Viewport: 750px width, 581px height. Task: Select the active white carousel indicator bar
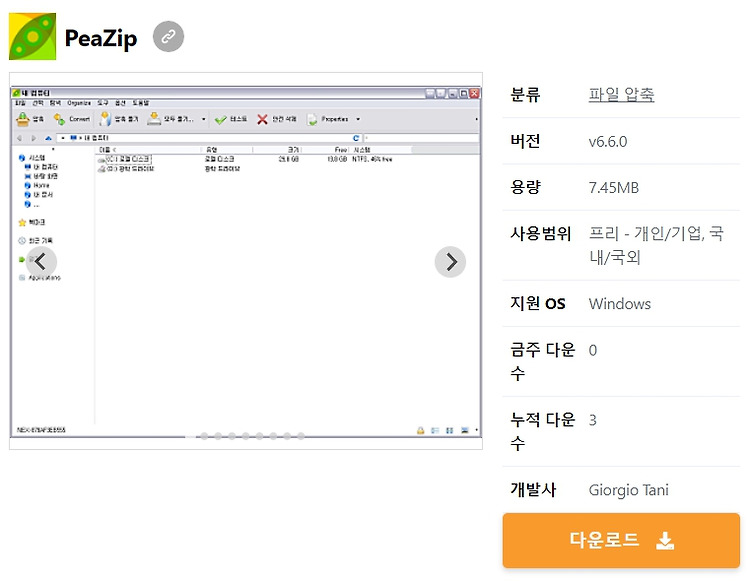(190, 436)
